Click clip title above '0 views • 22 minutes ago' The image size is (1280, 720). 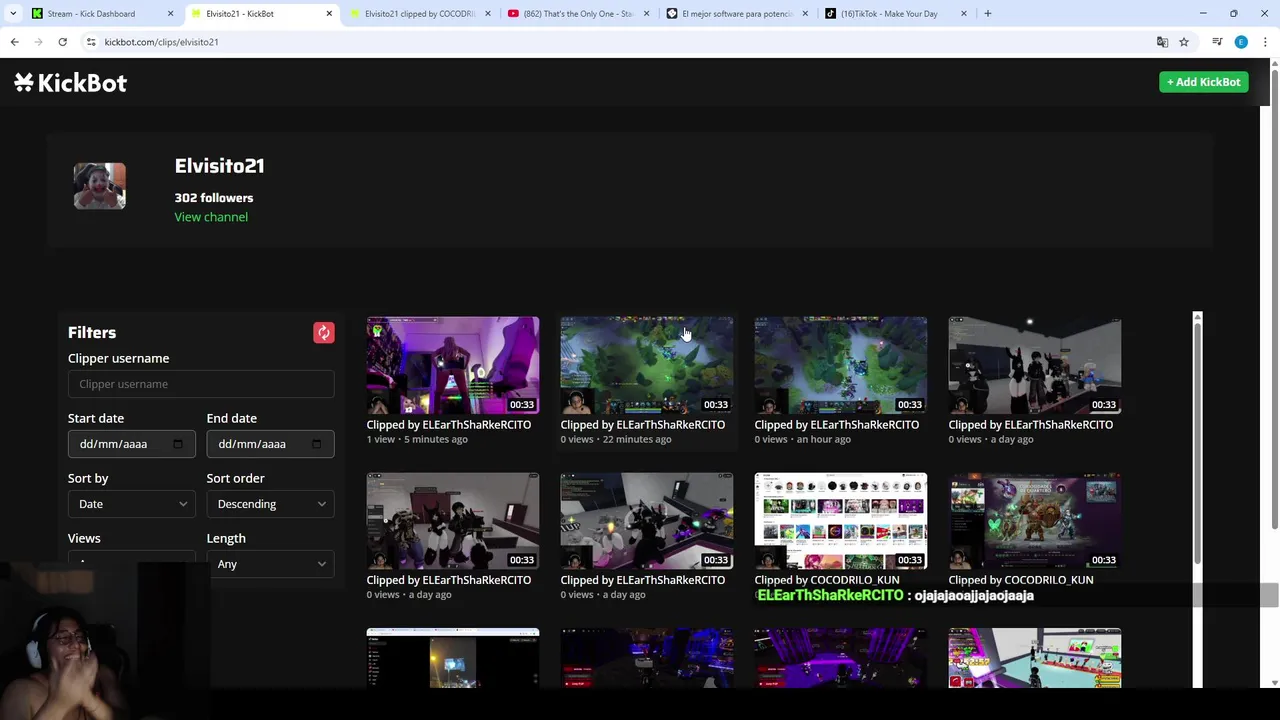pos(642,425)
